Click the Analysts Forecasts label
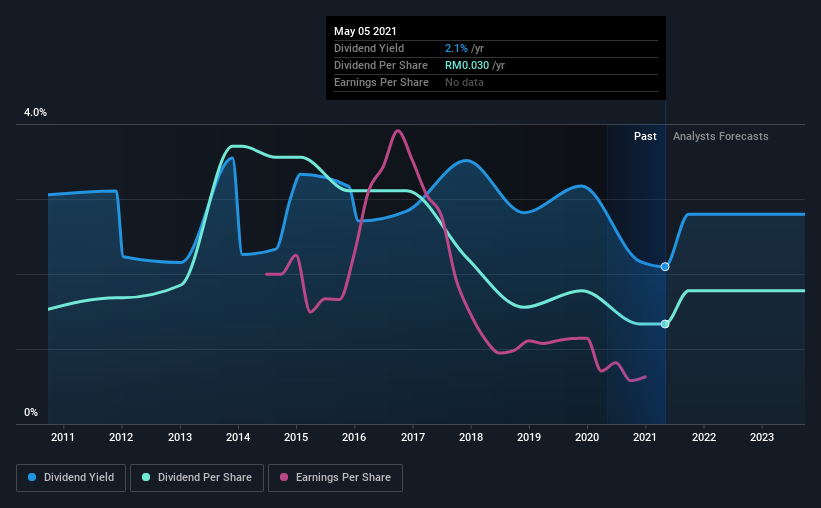This screenshot has width=821, height=508. point(720,136)
